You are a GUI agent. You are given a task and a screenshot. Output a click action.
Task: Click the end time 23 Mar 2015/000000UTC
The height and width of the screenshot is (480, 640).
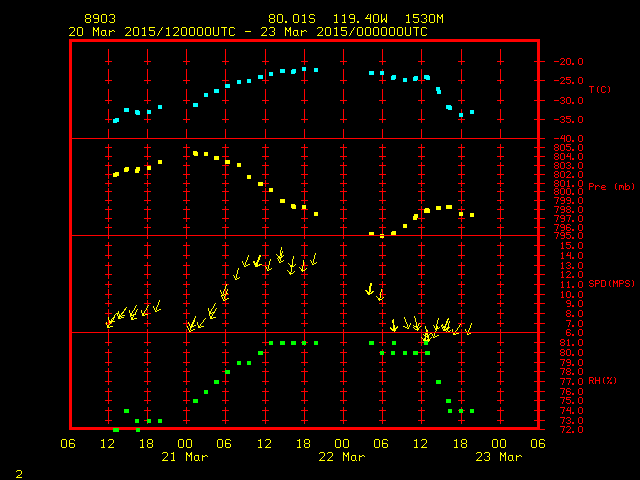click(344, 32)
